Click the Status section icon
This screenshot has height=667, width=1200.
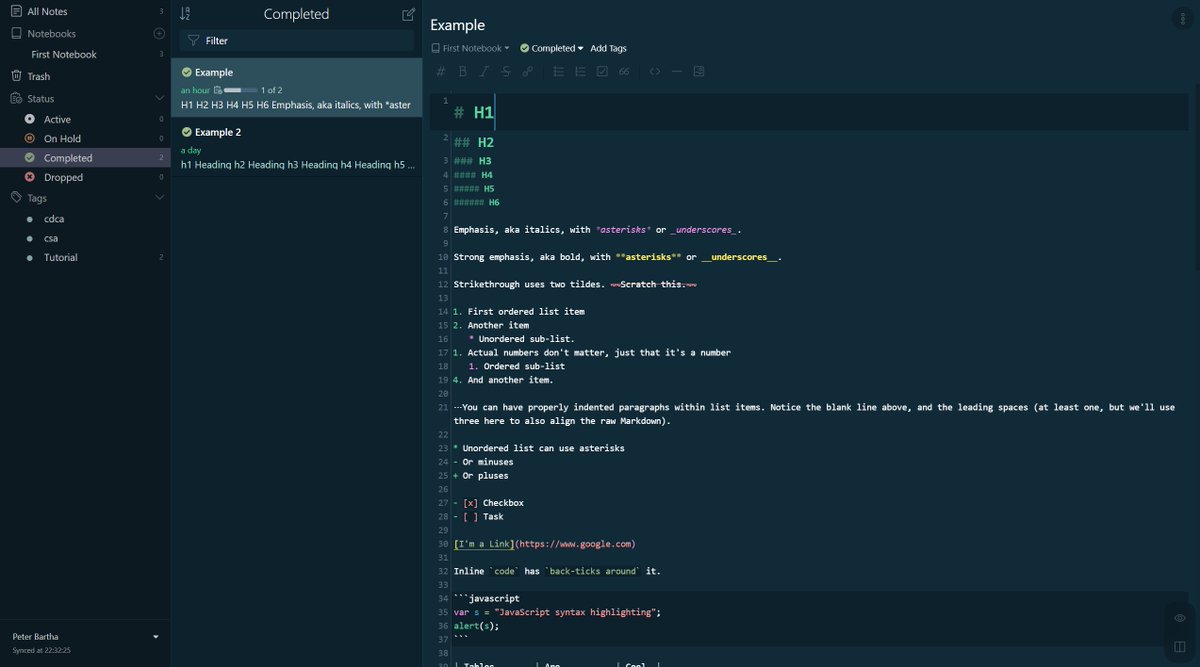pos(16,98)
